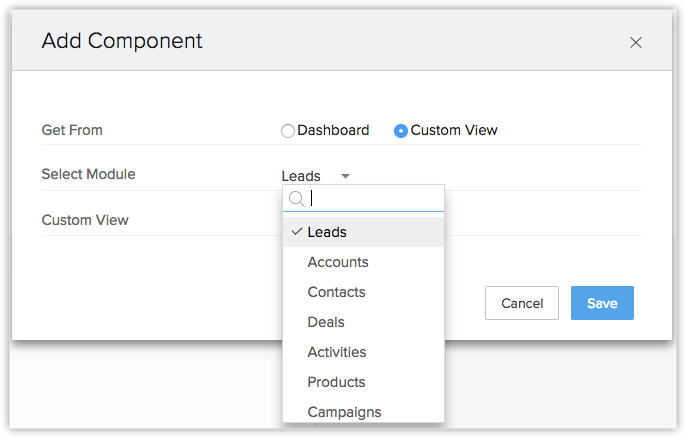Select Campaigns at the list bottom
This screenshot has width=686, height=438.
coord(344,412)
